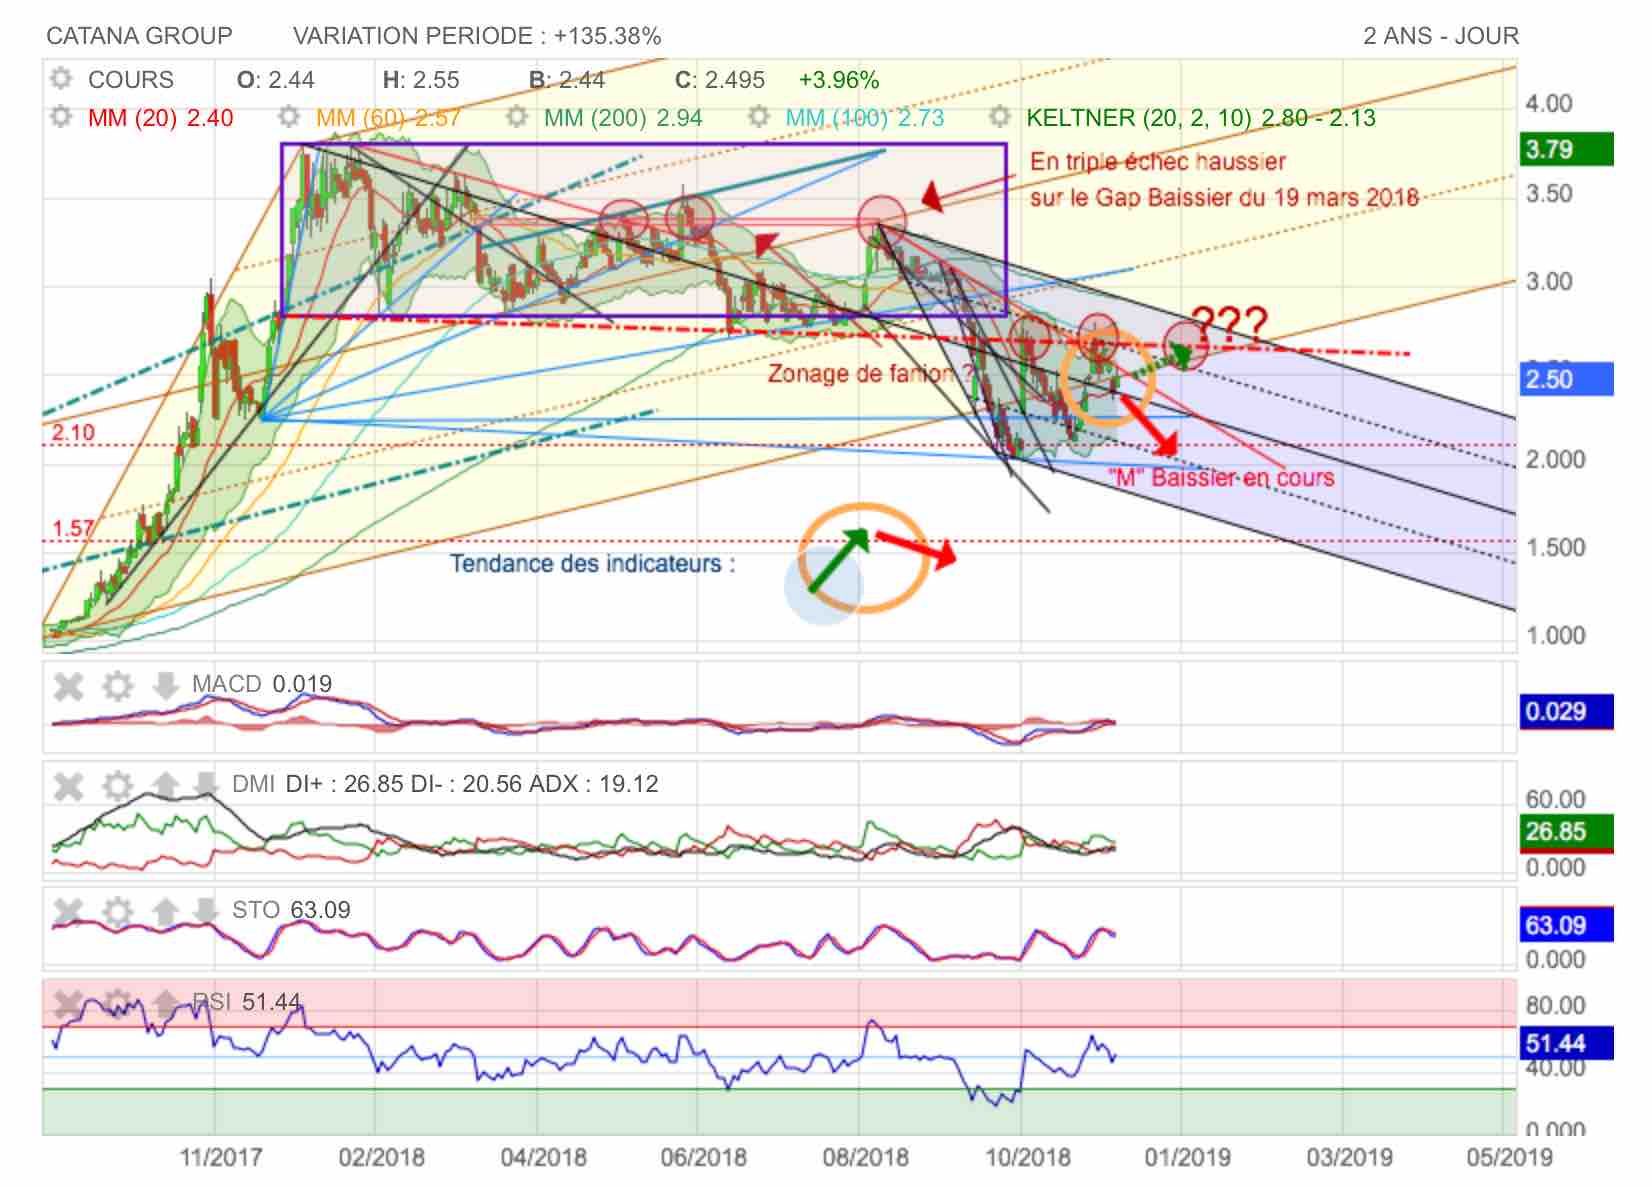The width and height of the screenshot is (1652, 1186).
Task: Click the 1.500 price axis label
Action: coord(1555,548)
